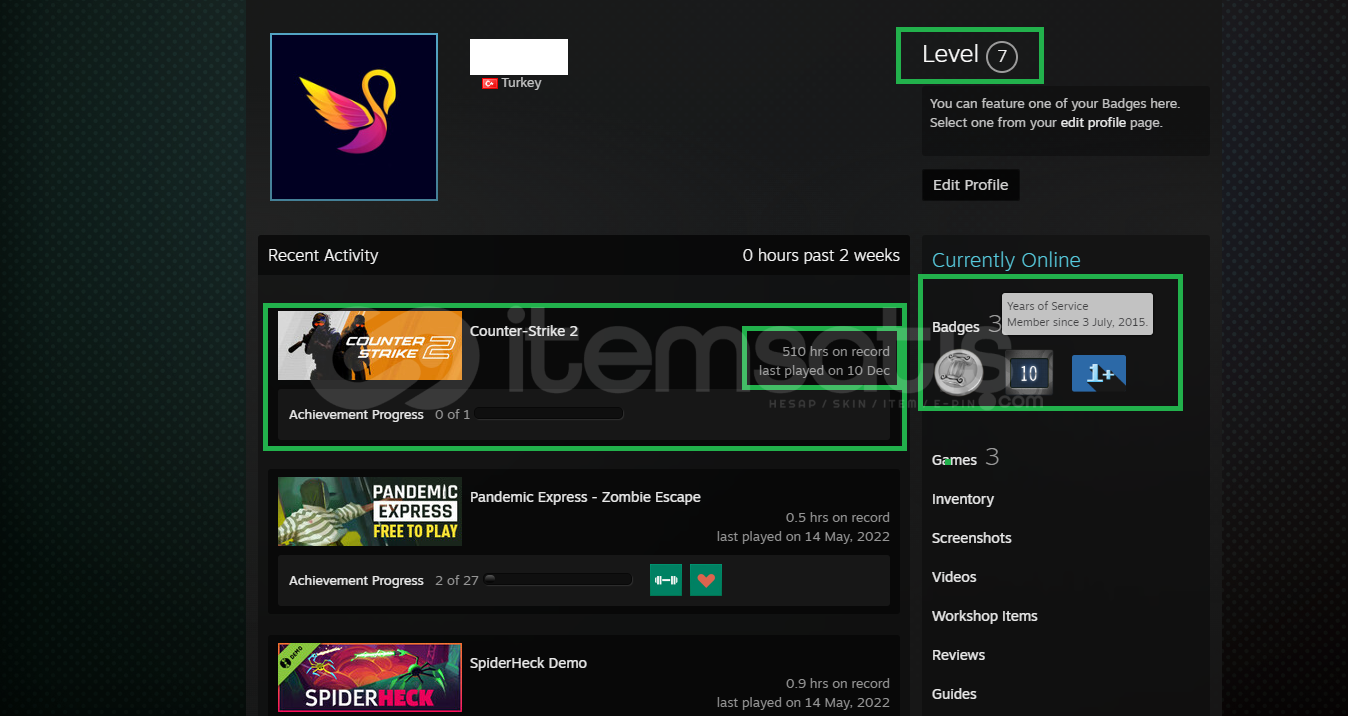
Task: Click the badge icon showing number 10
Action: (x=1028, y=373)
